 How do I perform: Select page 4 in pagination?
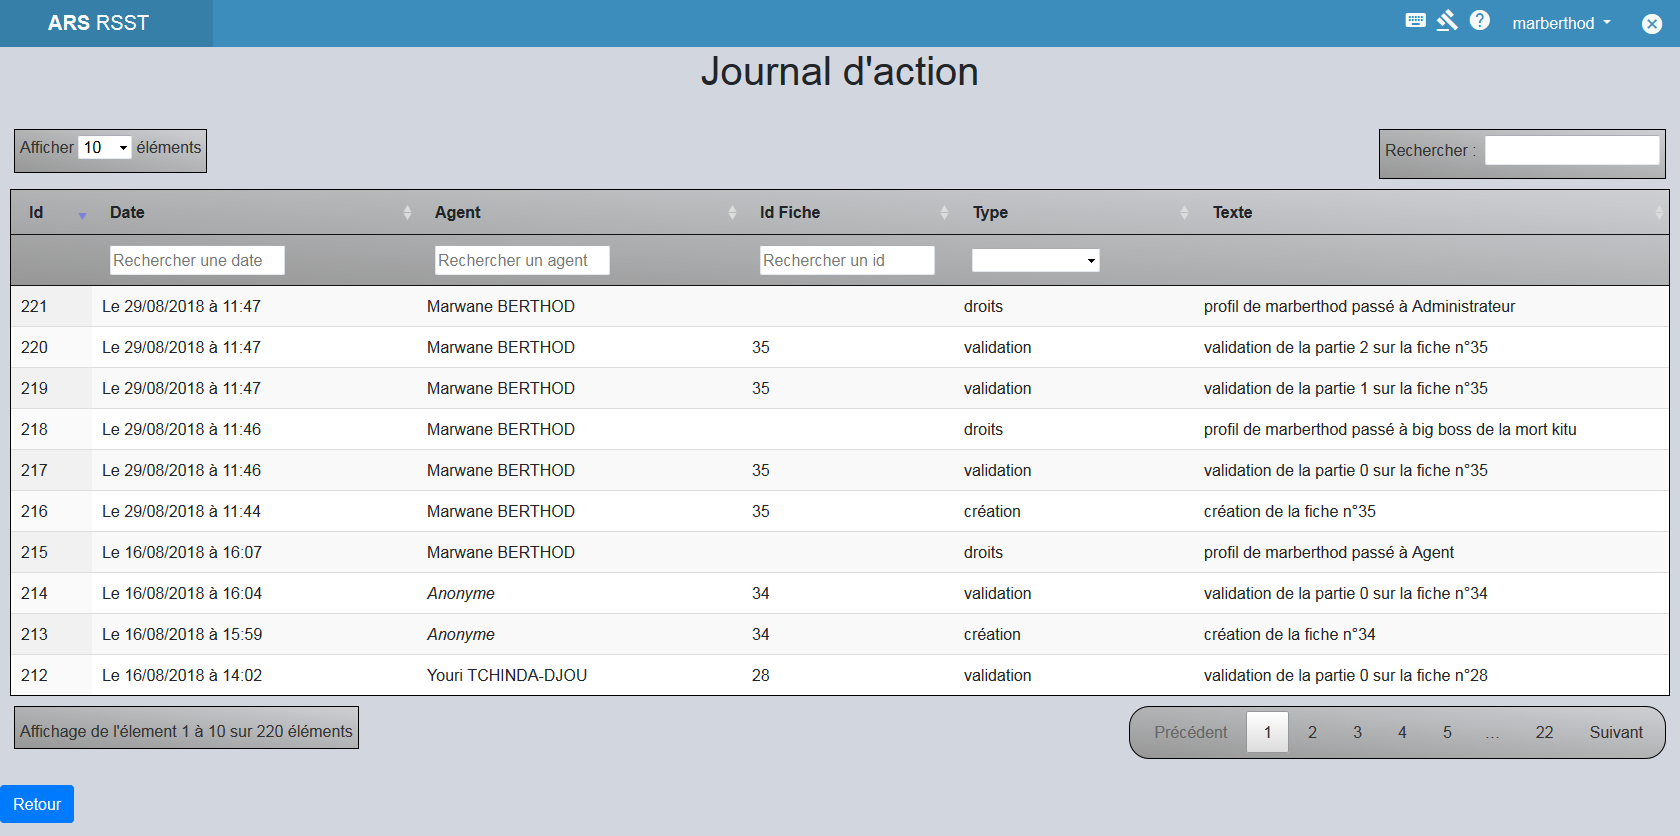click(x=1402, y=732)
